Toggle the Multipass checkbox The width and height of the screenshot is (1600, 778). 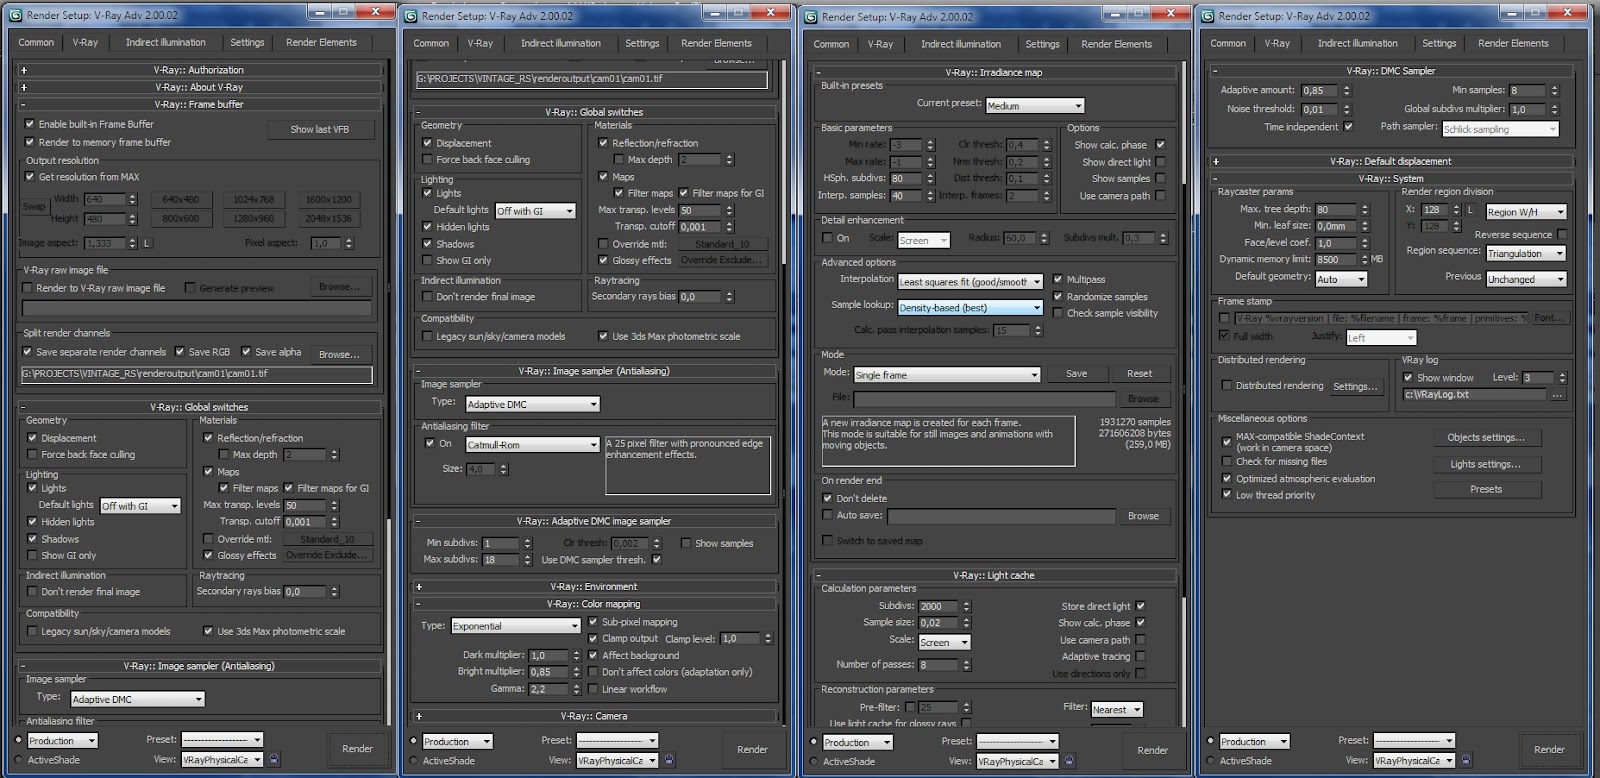(x=1058, y=280)
